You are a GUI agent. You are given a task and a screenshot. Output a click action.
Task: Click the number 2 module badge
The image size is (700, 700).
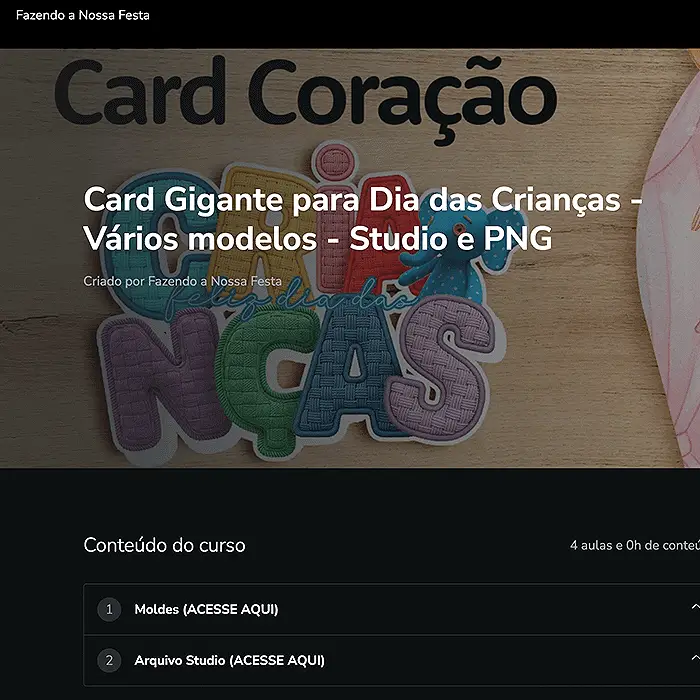(109, 660)
